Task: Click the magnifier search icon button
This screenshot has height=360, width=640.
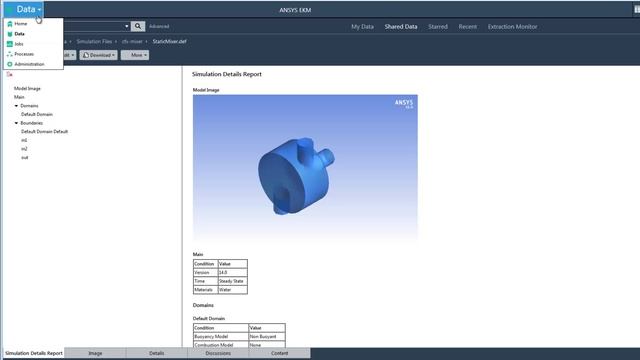Action: [138, 26]
